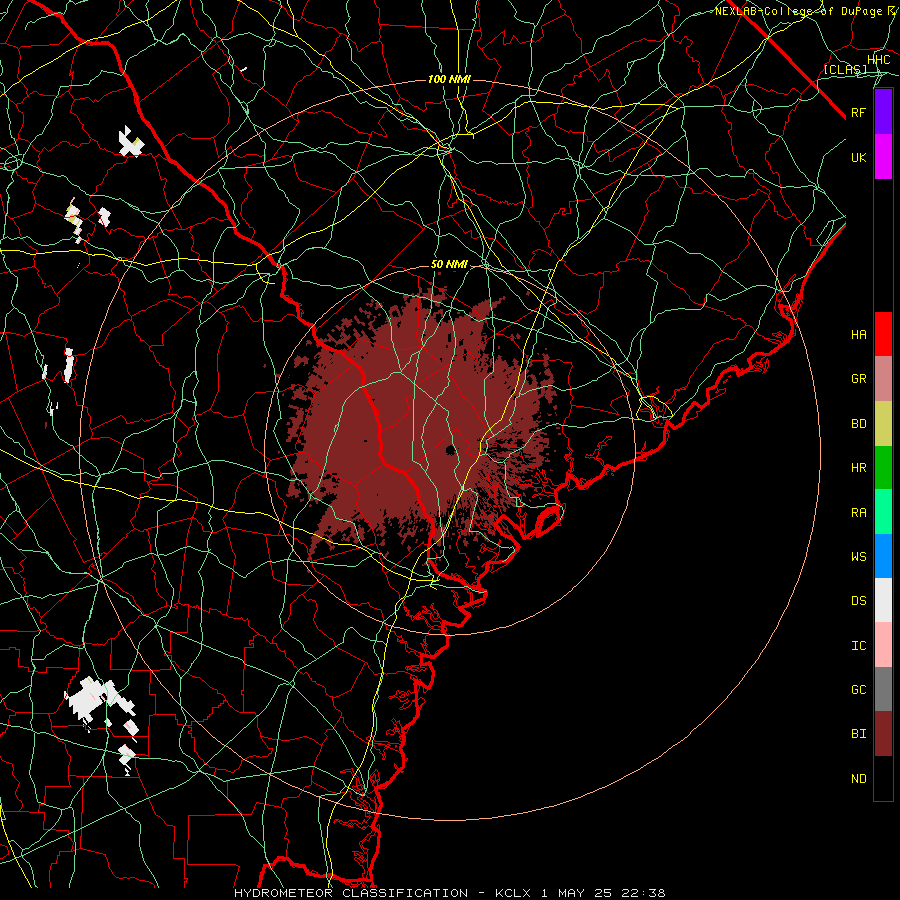This screenshot has width=900, height=900.
Task: Click the GC gray legend swatch
Action: coord(883,689)
